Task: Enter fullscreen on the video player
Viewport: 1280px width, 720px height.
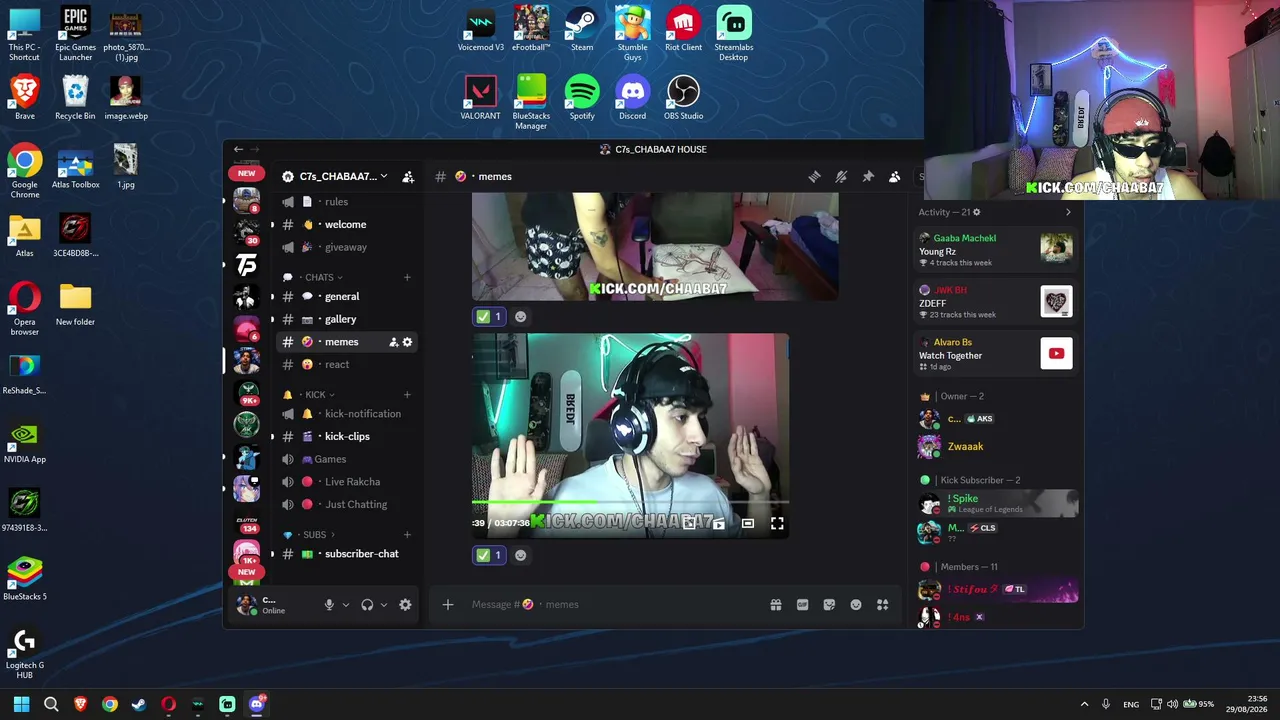Action: [x=777, y=523]
